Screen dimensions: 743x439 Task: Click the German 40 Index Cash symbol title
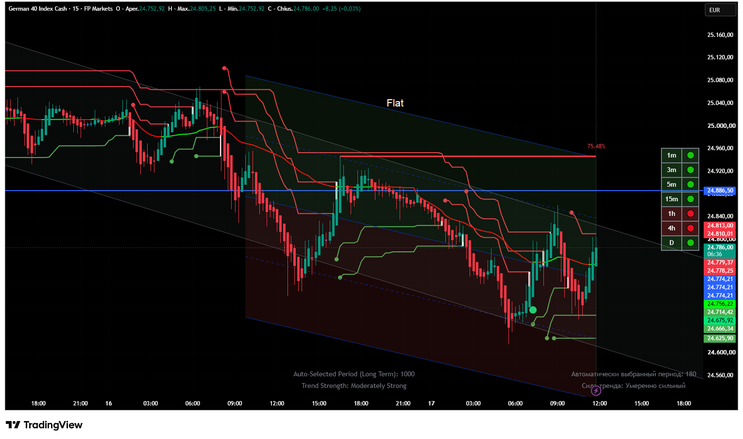[37, 9]
